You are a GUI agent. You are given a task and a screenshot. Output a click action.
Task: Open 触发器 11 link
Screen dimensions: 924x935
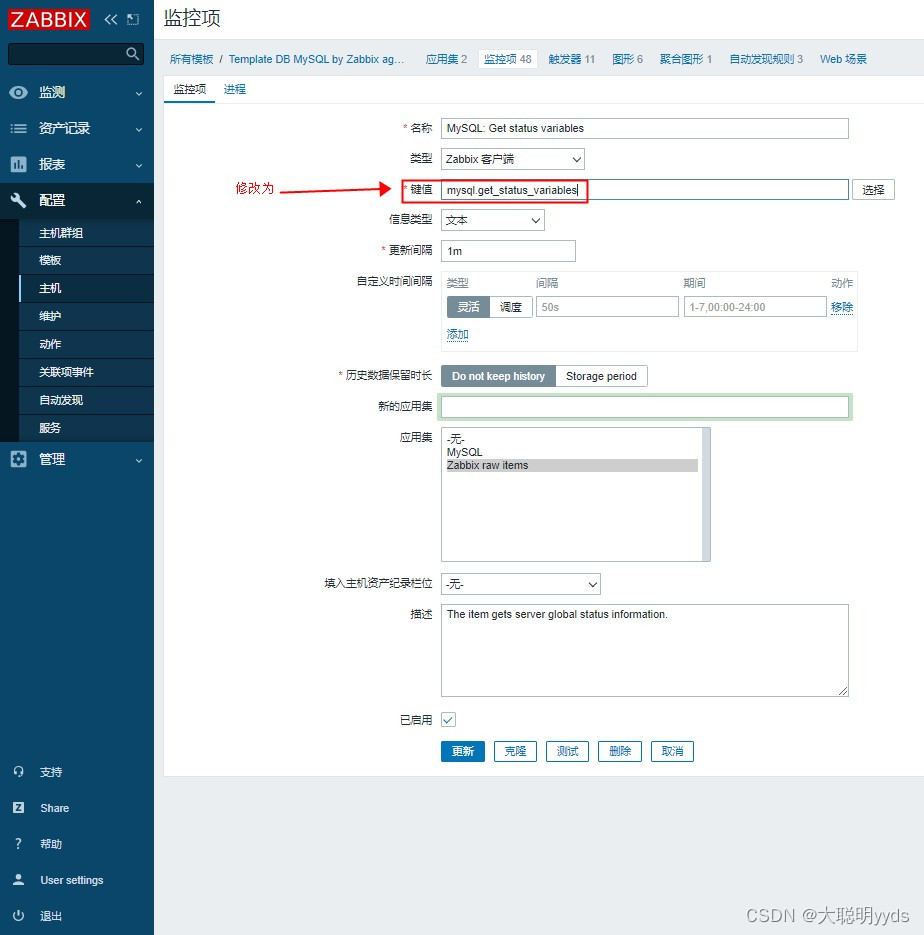571,59
